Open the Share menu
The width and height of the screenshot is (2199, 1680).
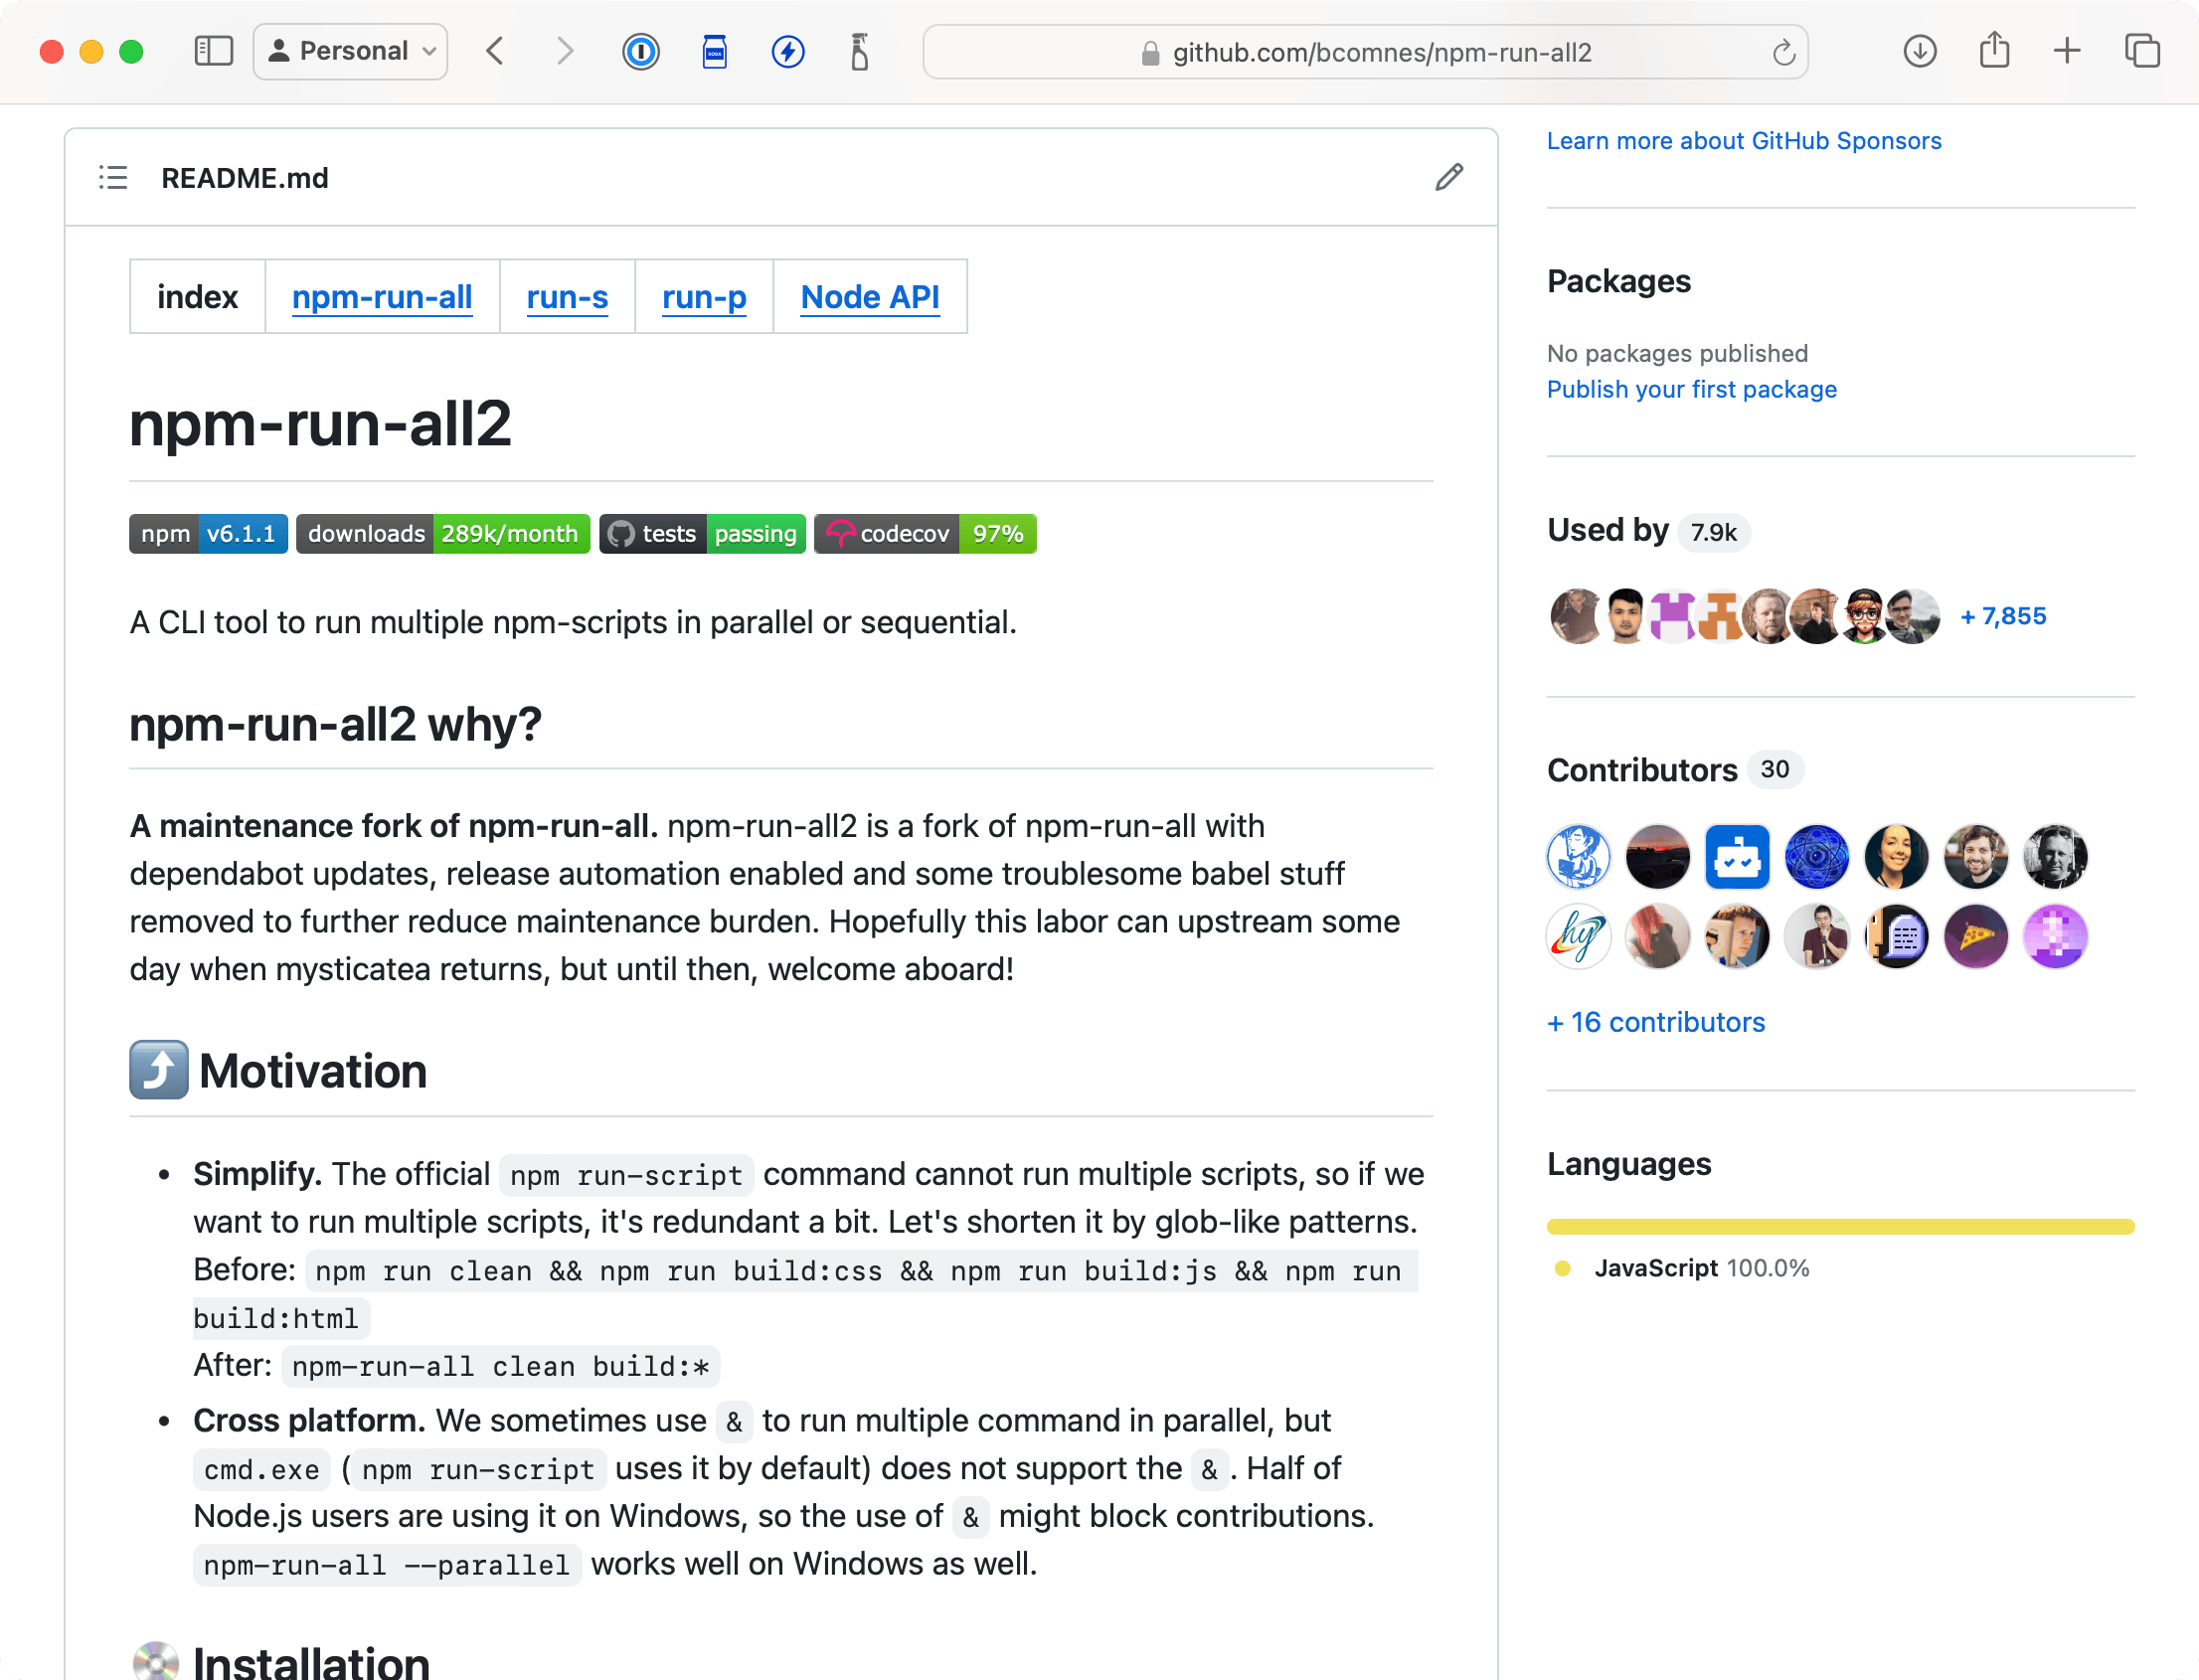(x=1994, y=50)
